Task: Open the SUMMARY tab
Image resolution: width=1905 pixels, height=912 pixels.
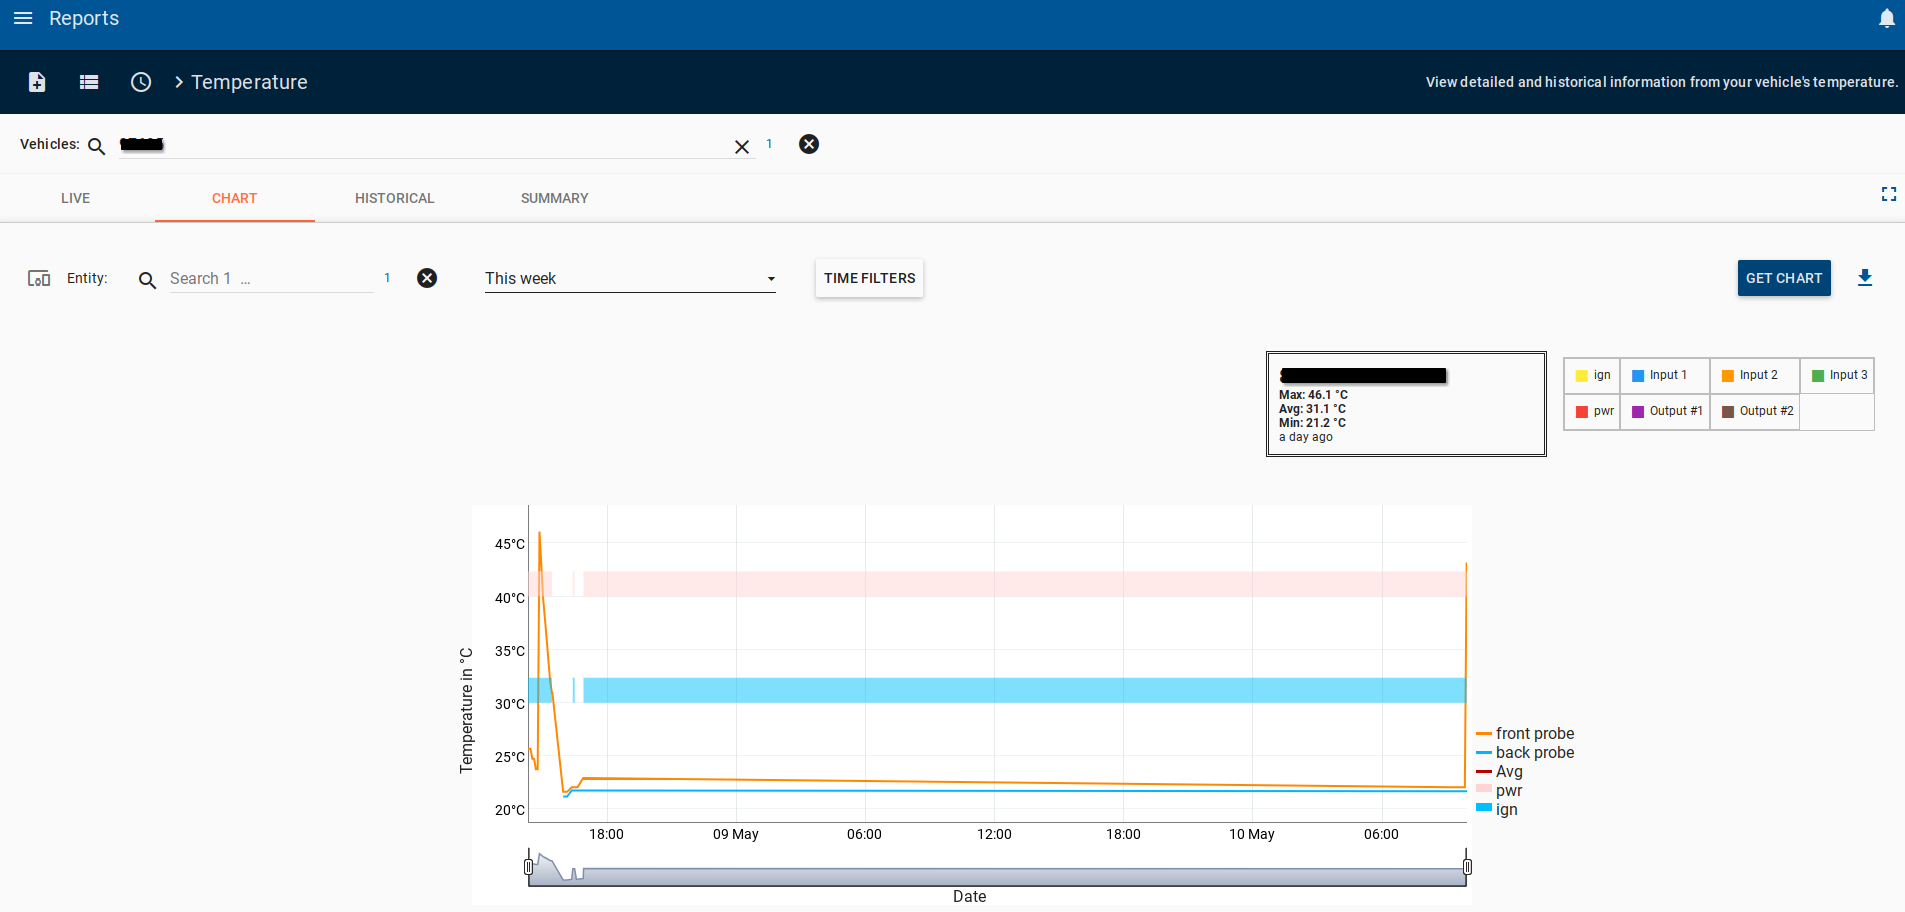Action: click(x=554, y=198)
